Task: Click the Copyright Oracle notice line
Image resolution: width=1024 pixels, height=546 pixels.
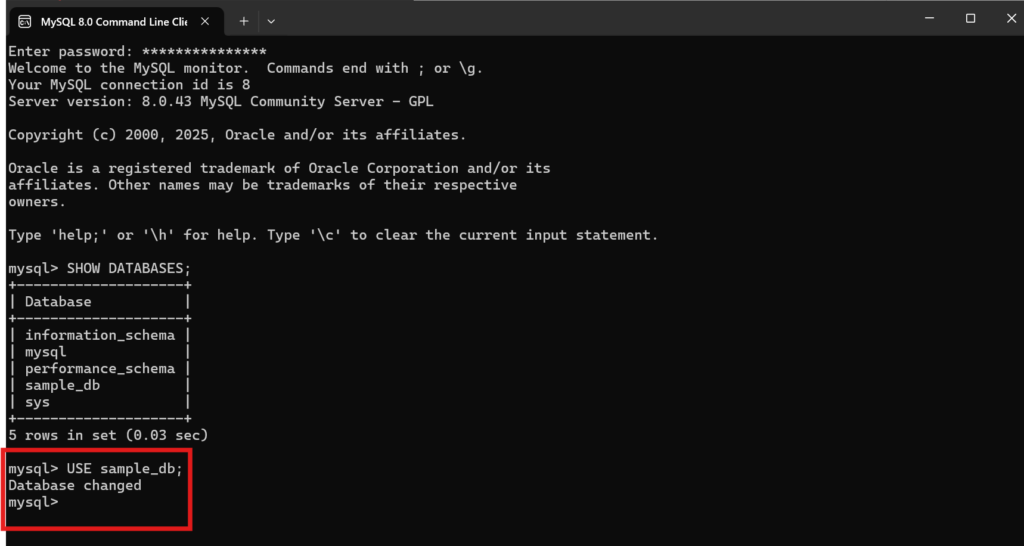Action: tap(237, 134)
